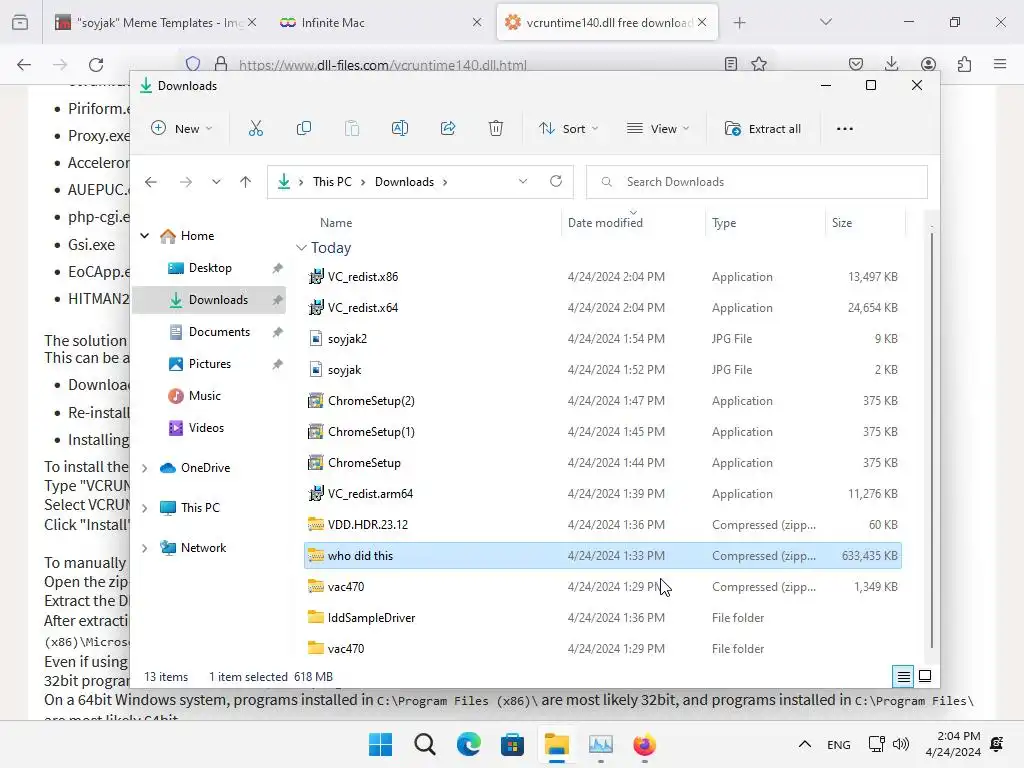Bookmark this page with star icon
The image size is (1024, 768).
tap(759, 64)
